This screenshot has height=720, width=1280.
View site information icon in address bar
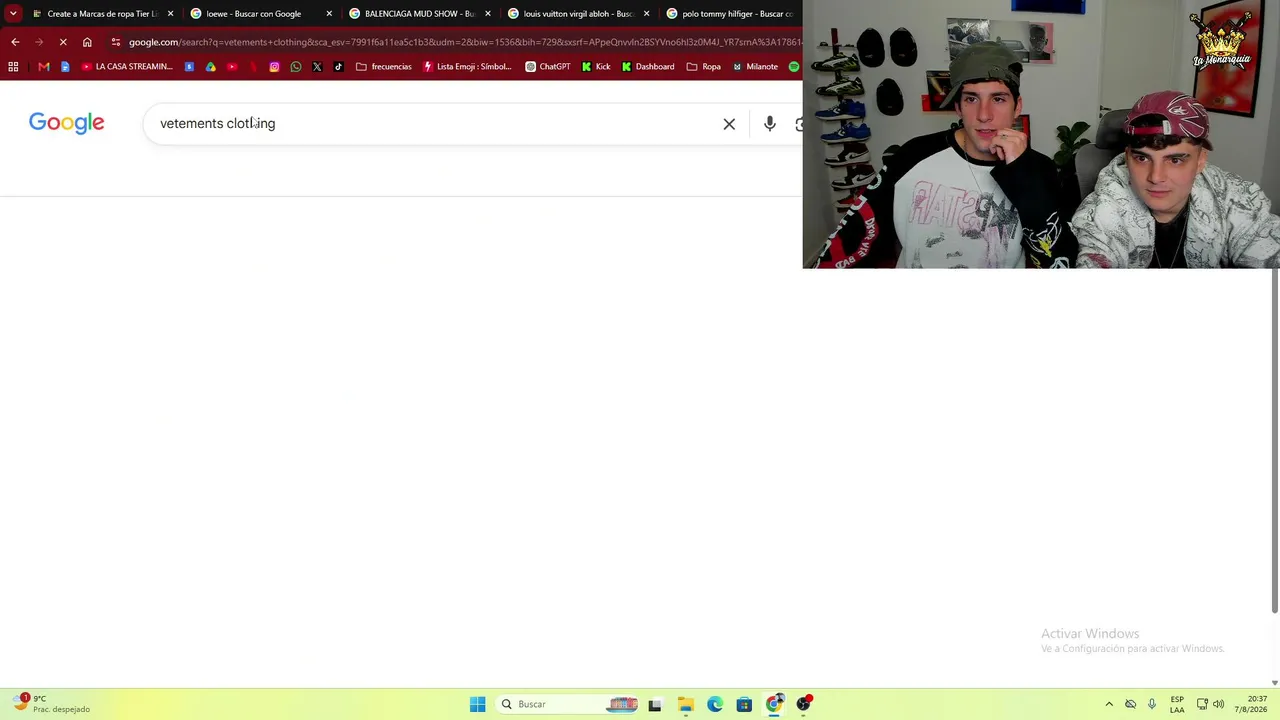(116, 42)
